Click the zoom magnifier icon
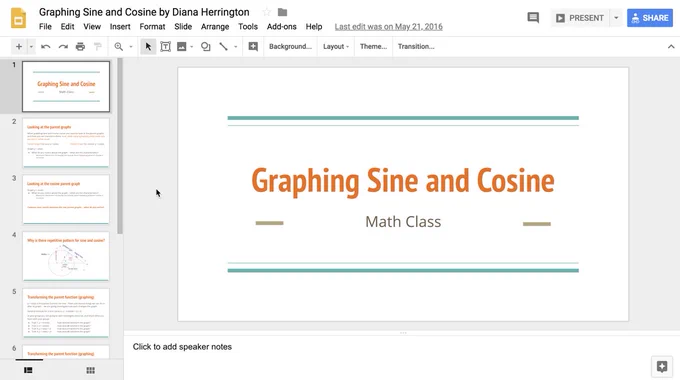680x380 pixels. click(x=118, y=46)
